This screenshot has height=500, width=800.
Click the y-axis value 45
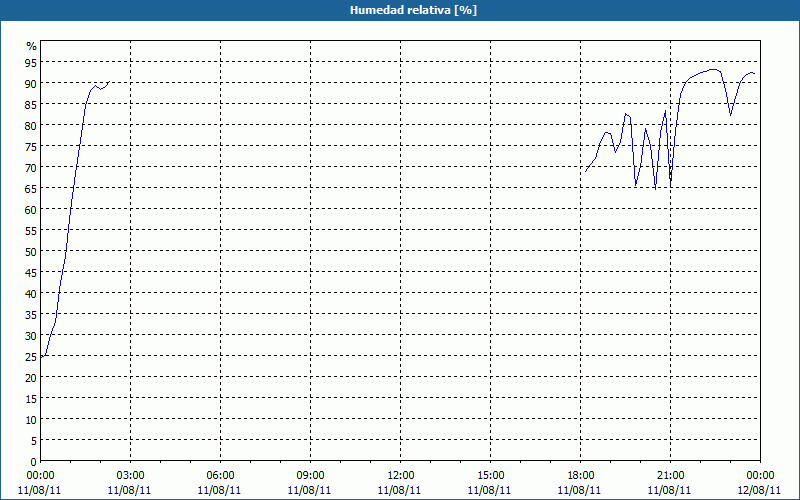coord(31,272)
